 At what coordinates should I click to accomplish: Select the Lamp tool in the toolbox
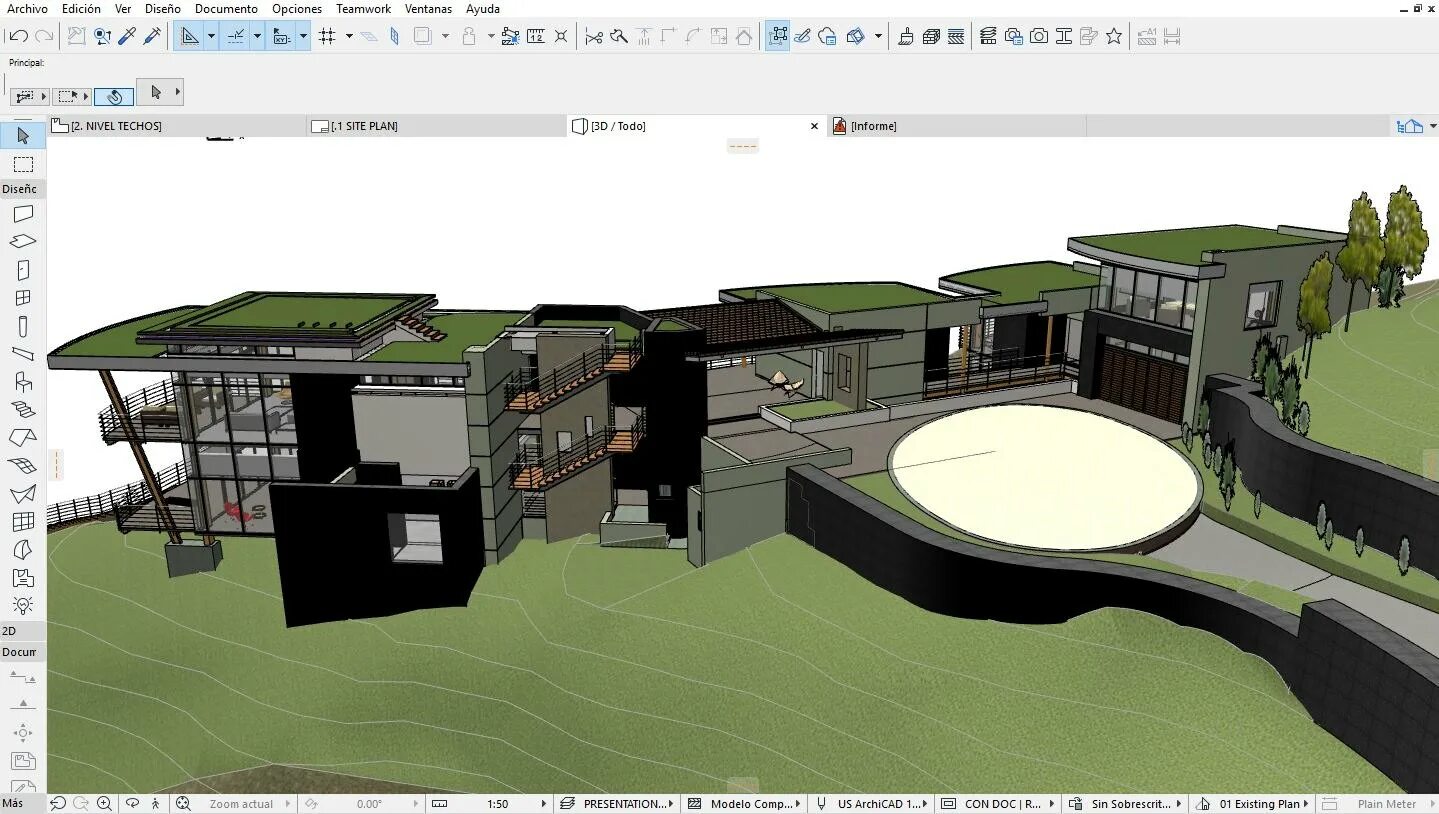tap(23, 605)
